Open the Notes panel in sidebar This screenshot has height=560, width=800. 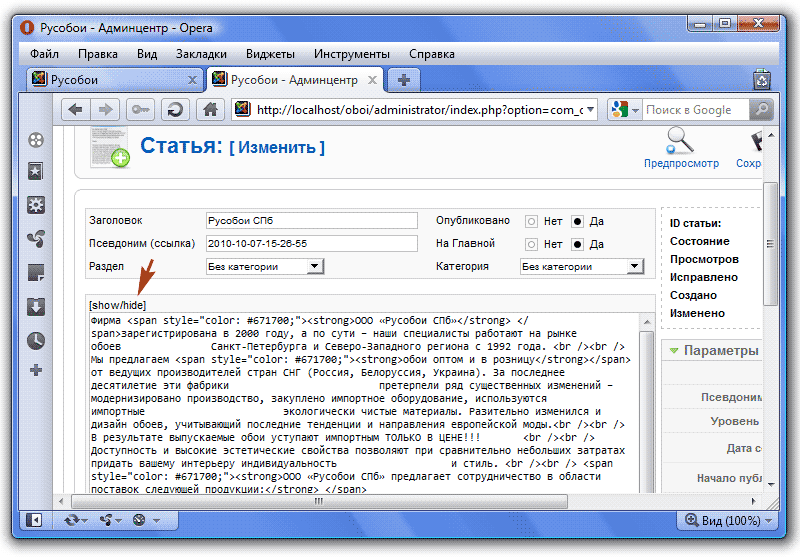[36, 272]
